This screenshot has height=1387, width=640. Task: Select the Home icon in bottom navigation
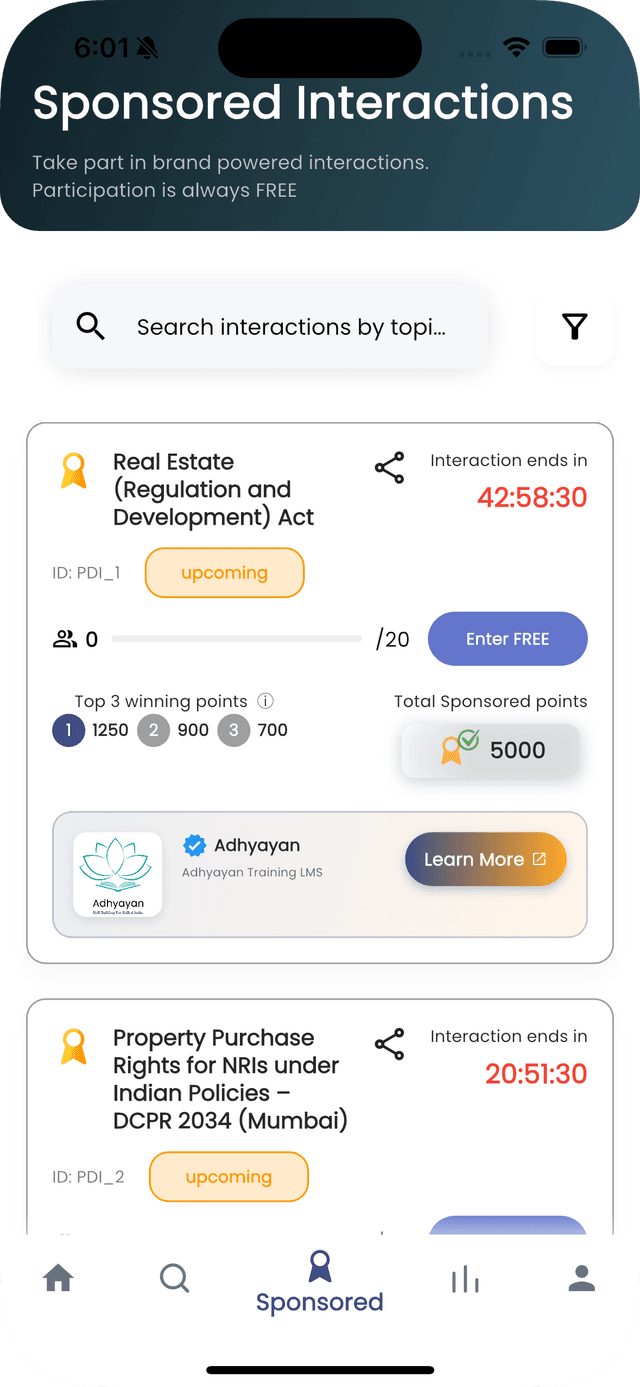[x=58, y=1278]
